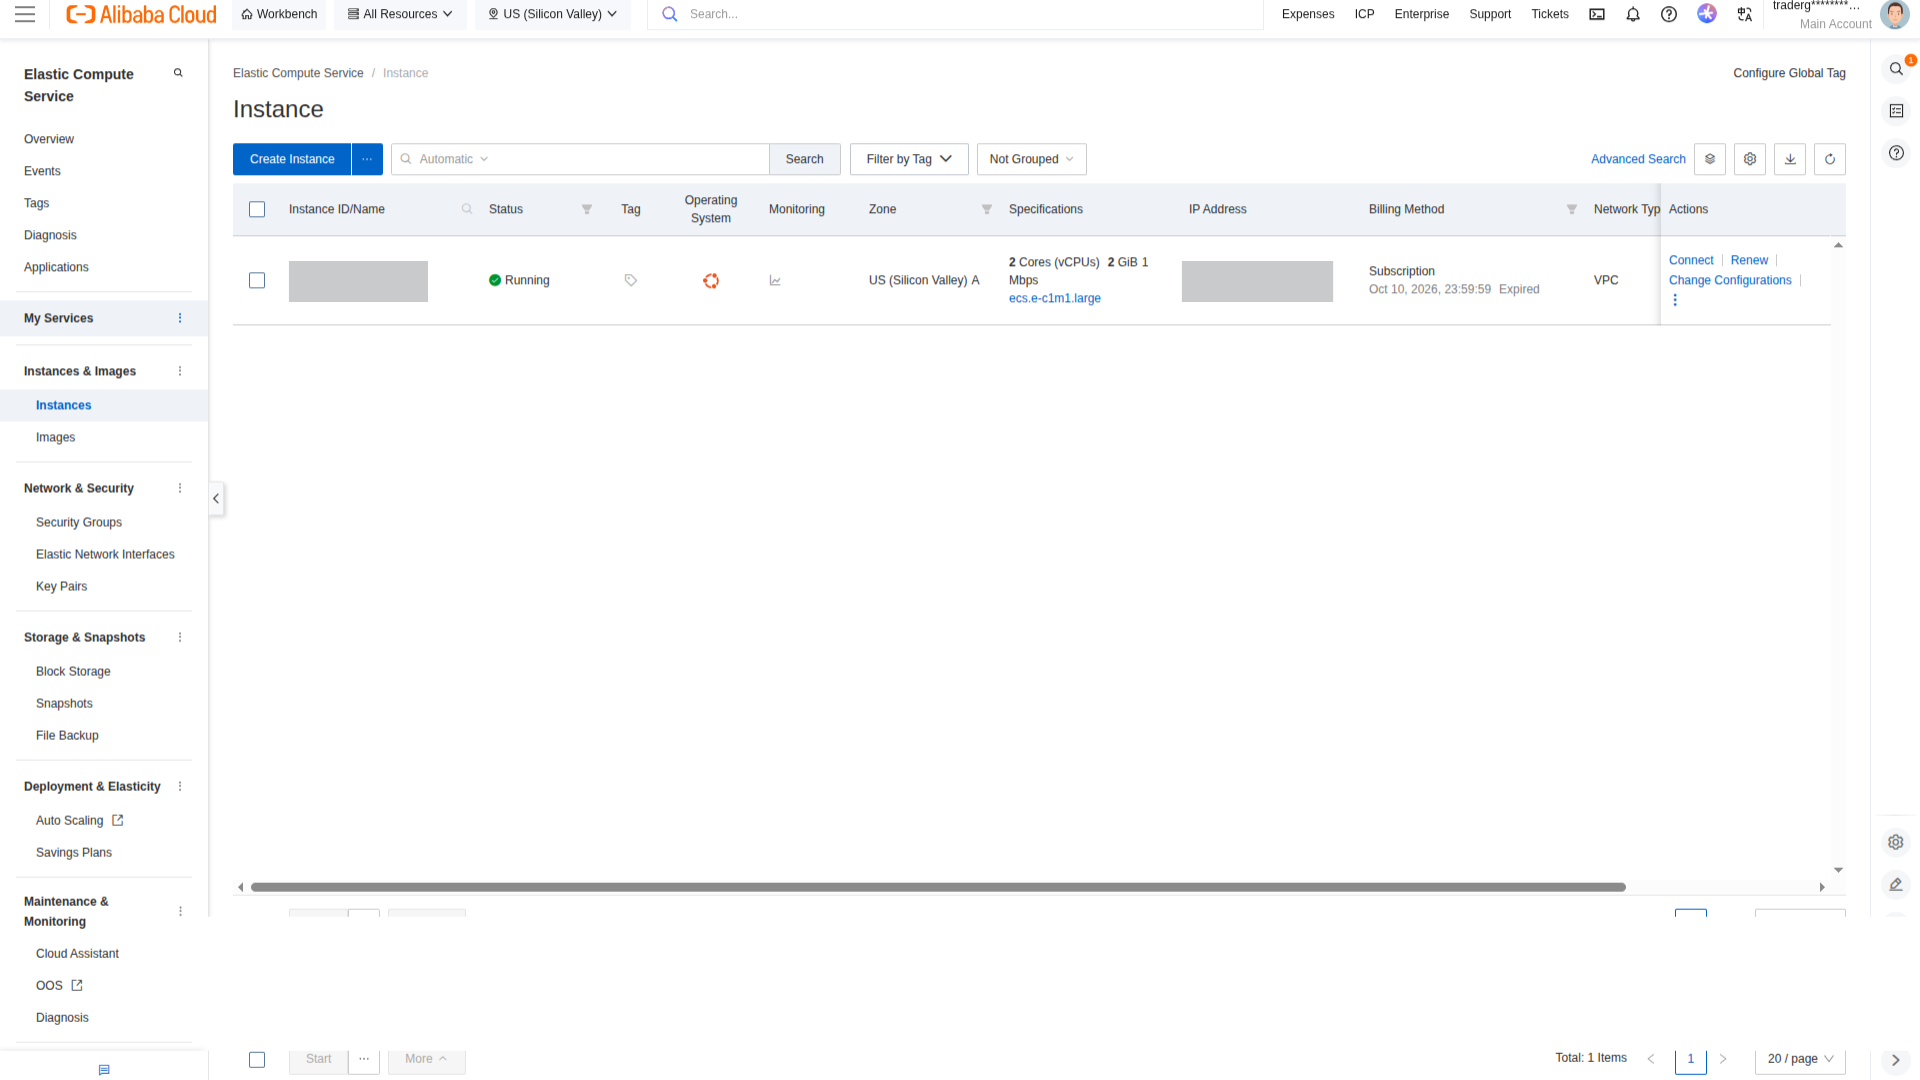
Task: Click the feedback icon at sidebar bottom
Action: pos(104,1070)
